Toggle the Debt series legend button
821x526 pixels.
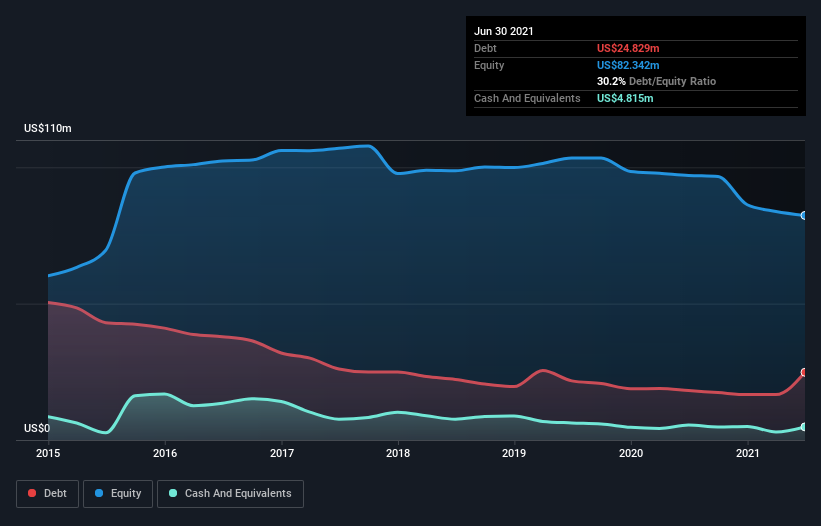(x=47, y=494)
